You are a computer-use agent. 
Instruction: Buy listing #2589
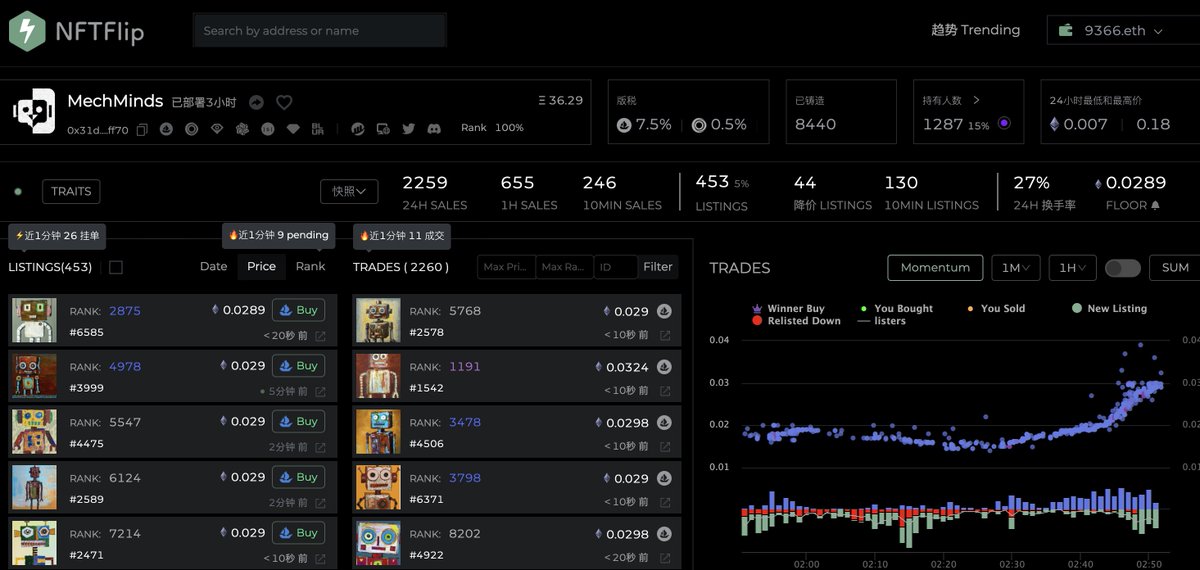pyautogui.click(x=298, y=478)
